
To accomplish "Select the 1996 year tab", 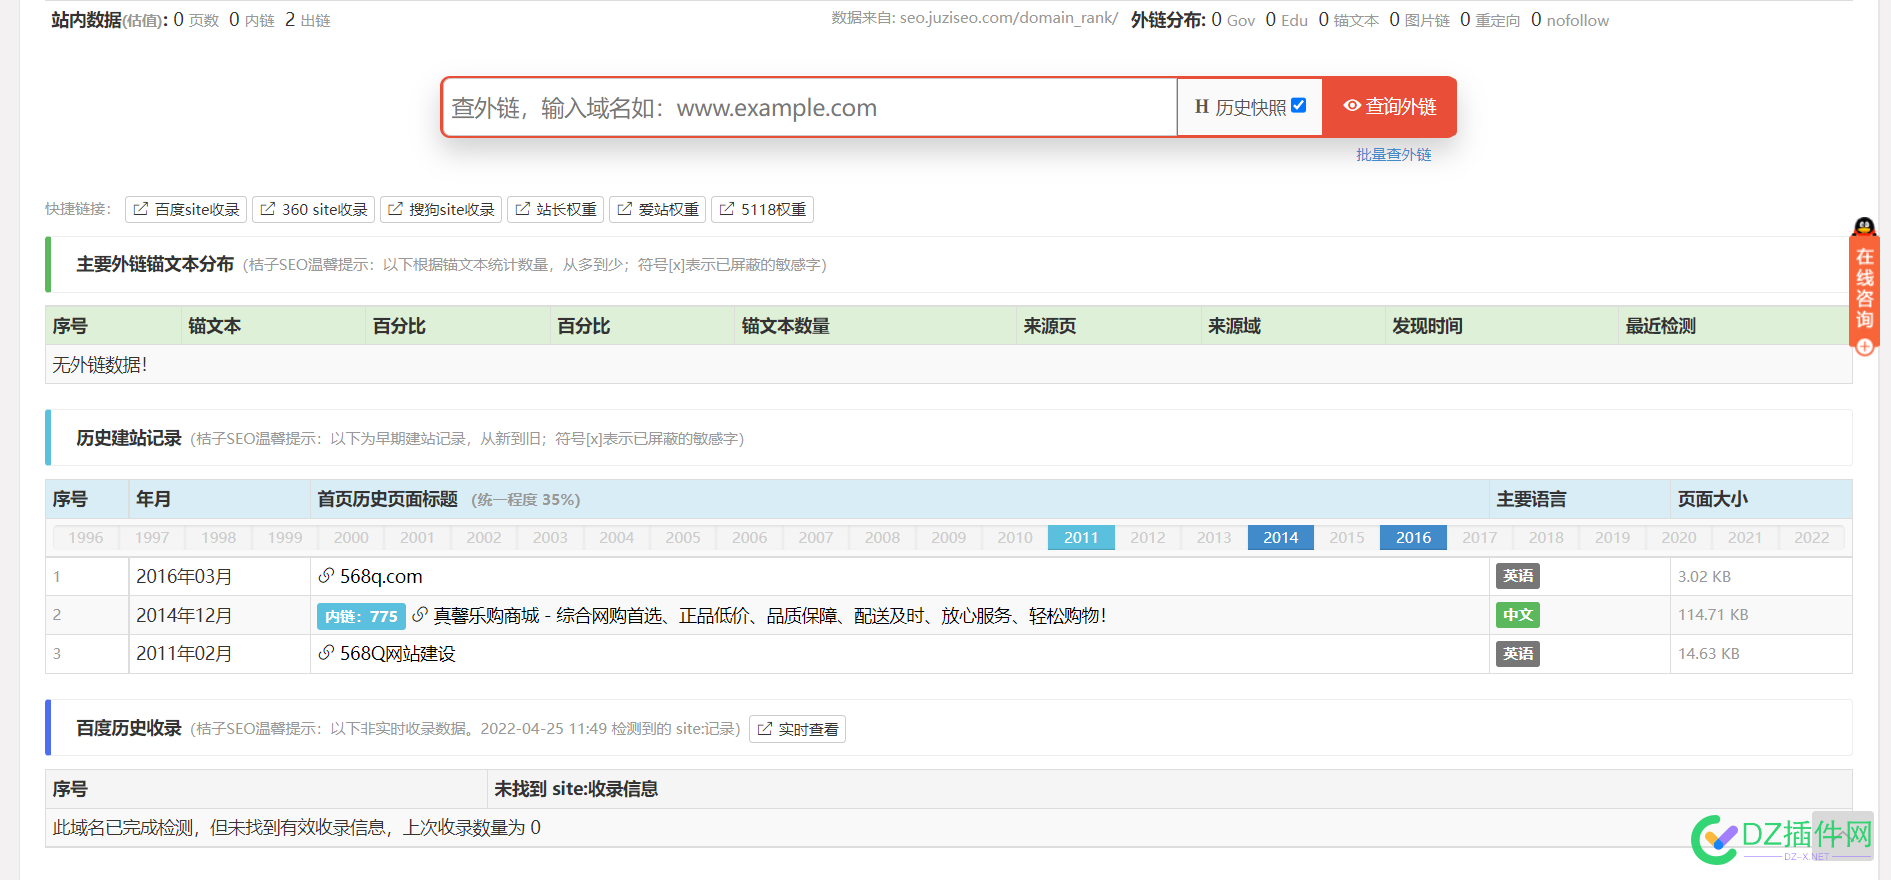I will point(86,537).
